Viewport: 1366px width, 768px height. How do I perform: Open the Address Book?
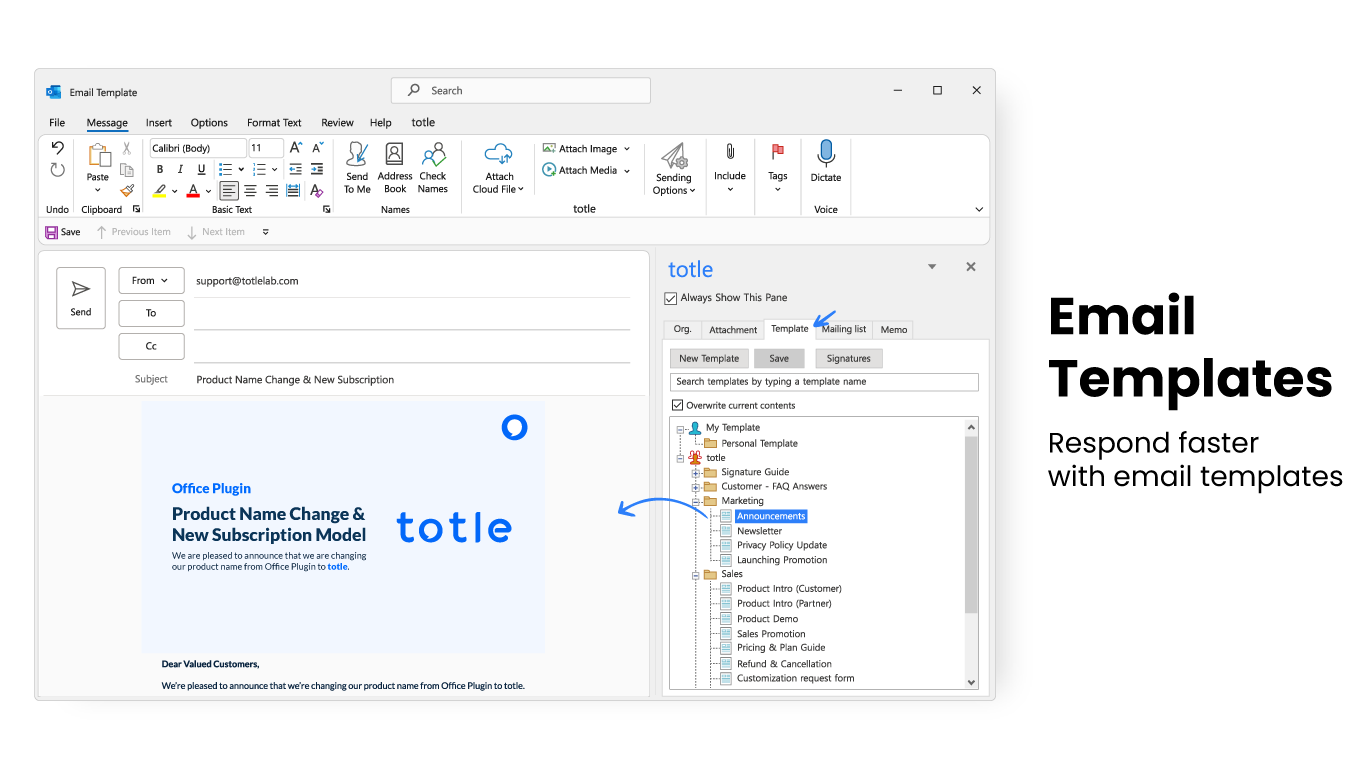395,168
